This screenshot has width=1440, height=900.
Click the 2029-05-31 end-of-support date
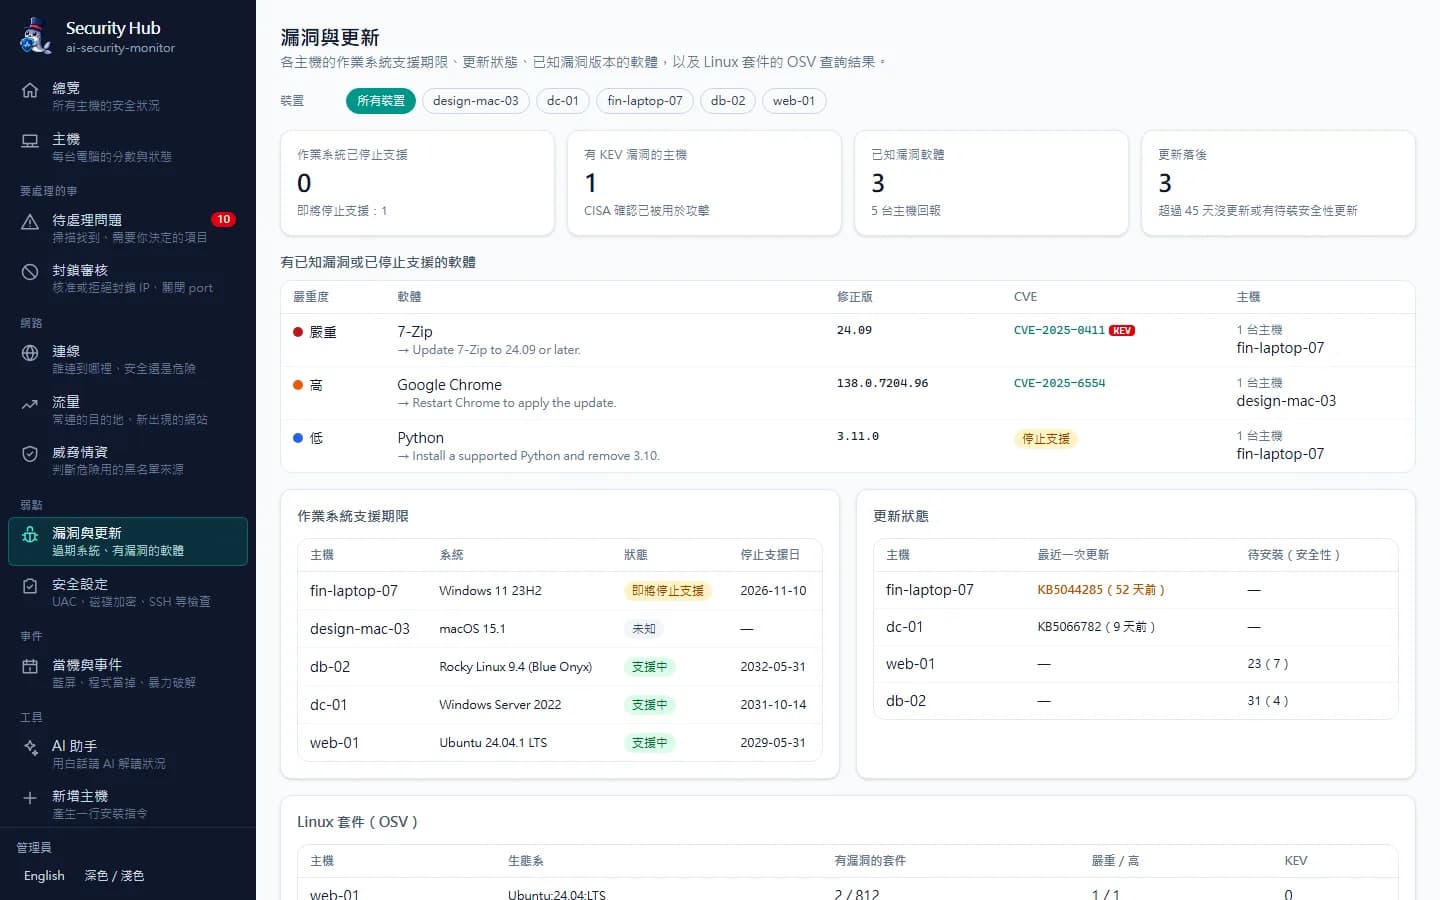(773, 743)
